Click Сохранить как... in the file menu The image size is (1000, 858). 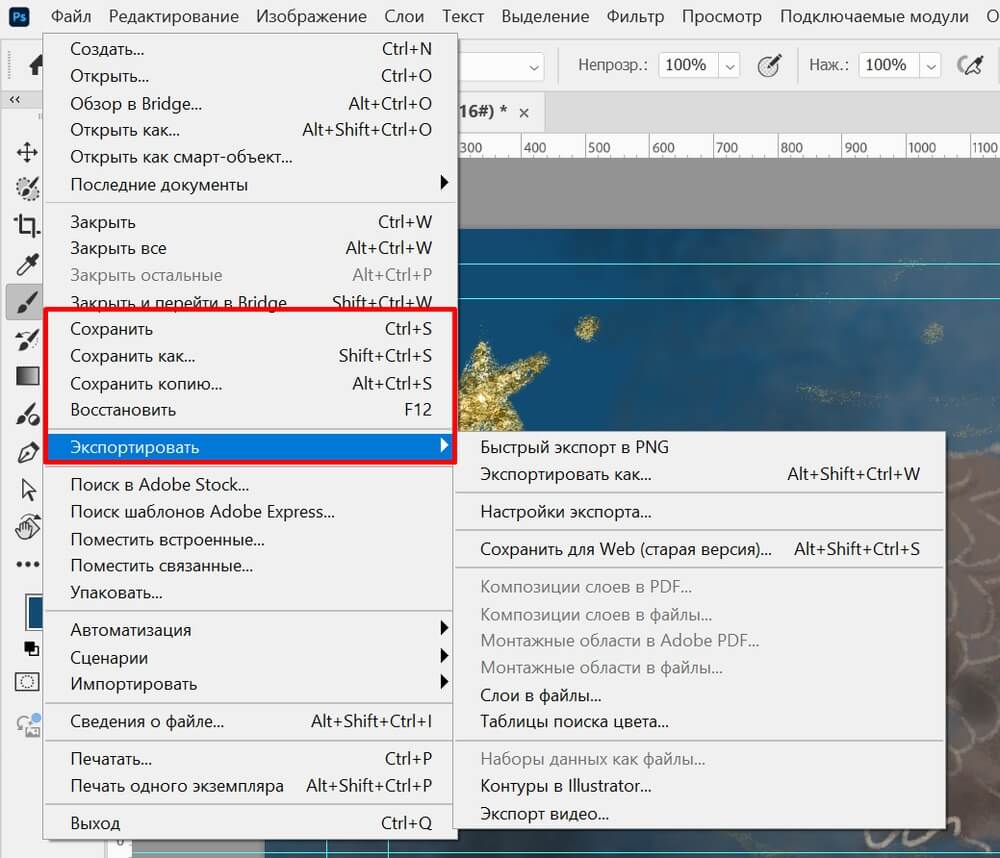tap(133, 356)
